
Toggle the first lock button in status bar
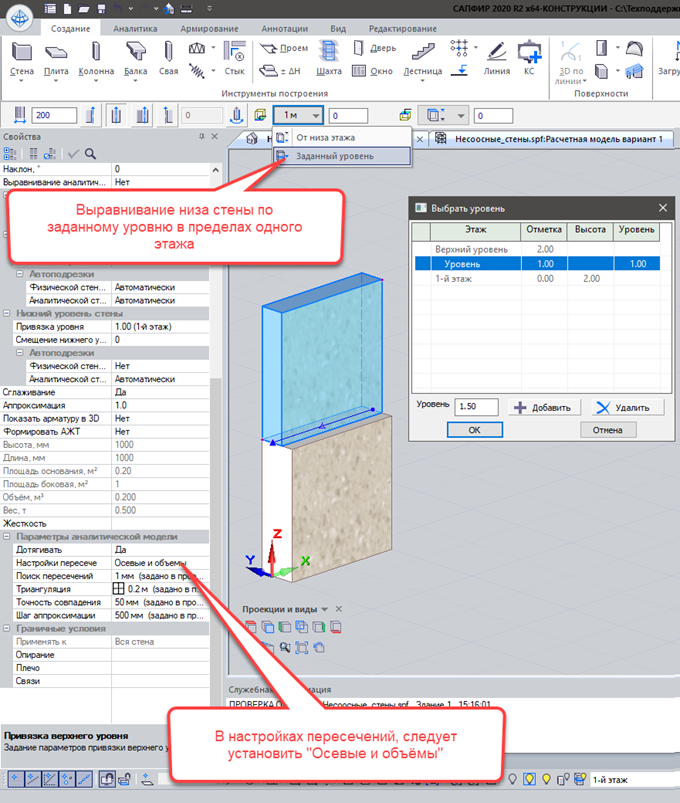pyautogui.click(x=107, y=779)
